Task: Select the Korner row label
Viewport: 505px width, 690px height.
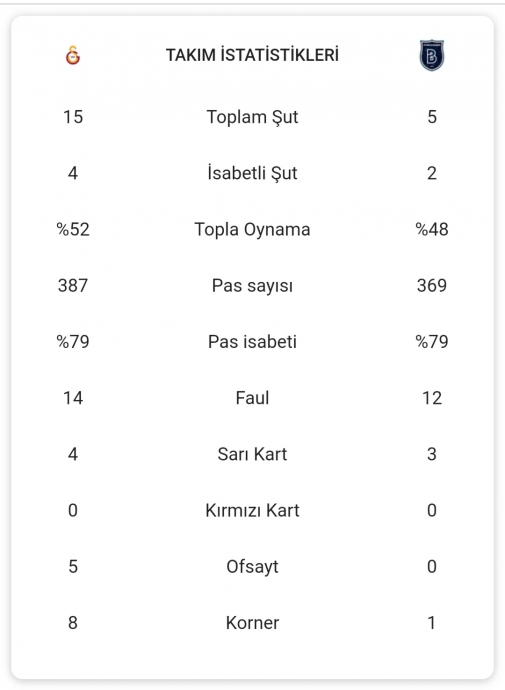Action: 252,623
